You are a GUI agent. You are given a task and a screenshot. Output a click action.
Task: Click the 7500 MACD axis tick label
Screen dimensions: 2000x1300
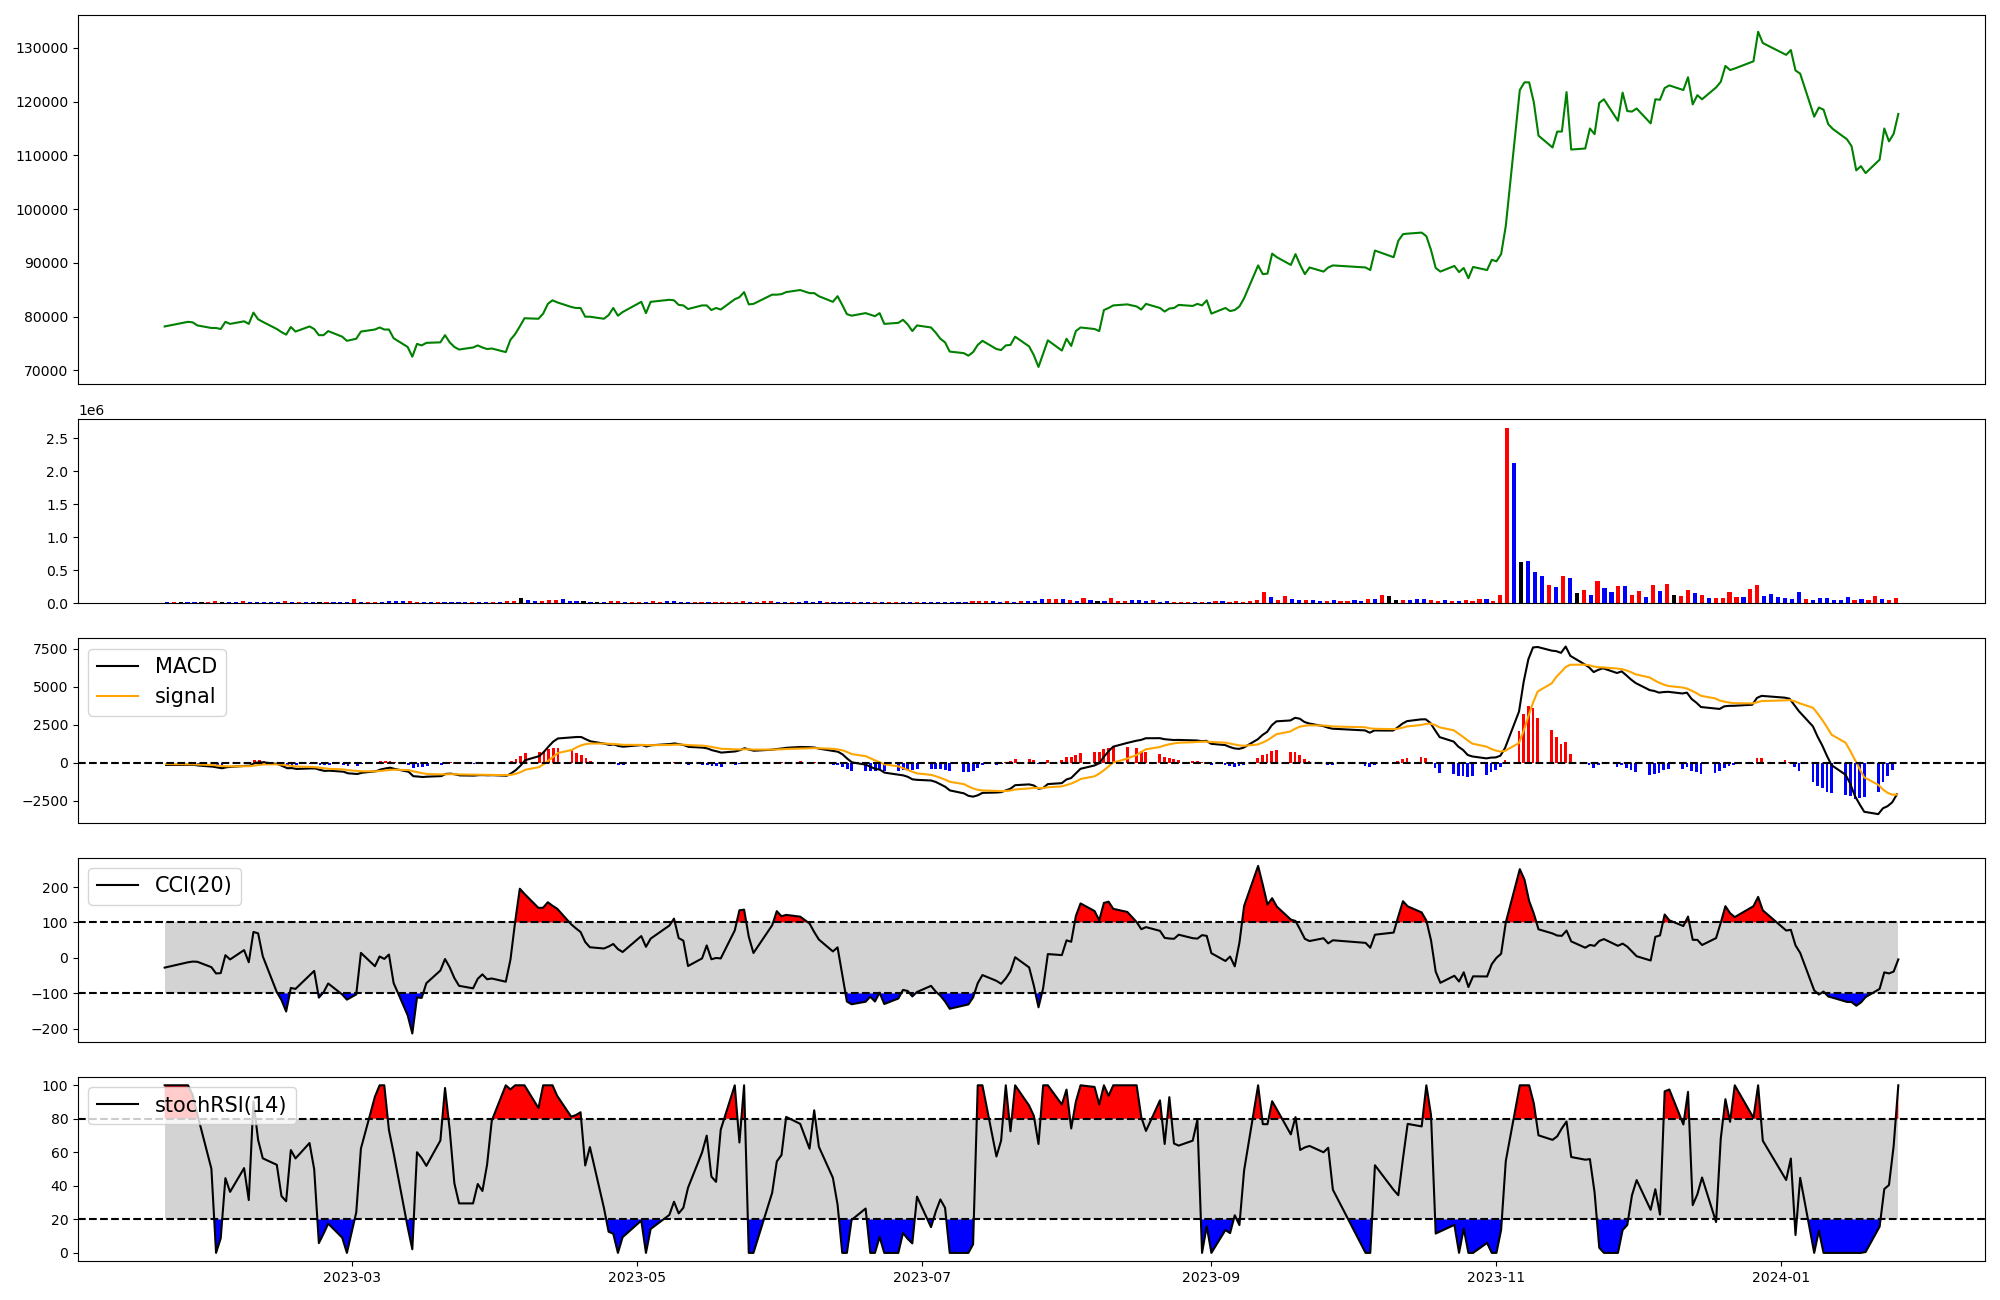click(50, 649)
